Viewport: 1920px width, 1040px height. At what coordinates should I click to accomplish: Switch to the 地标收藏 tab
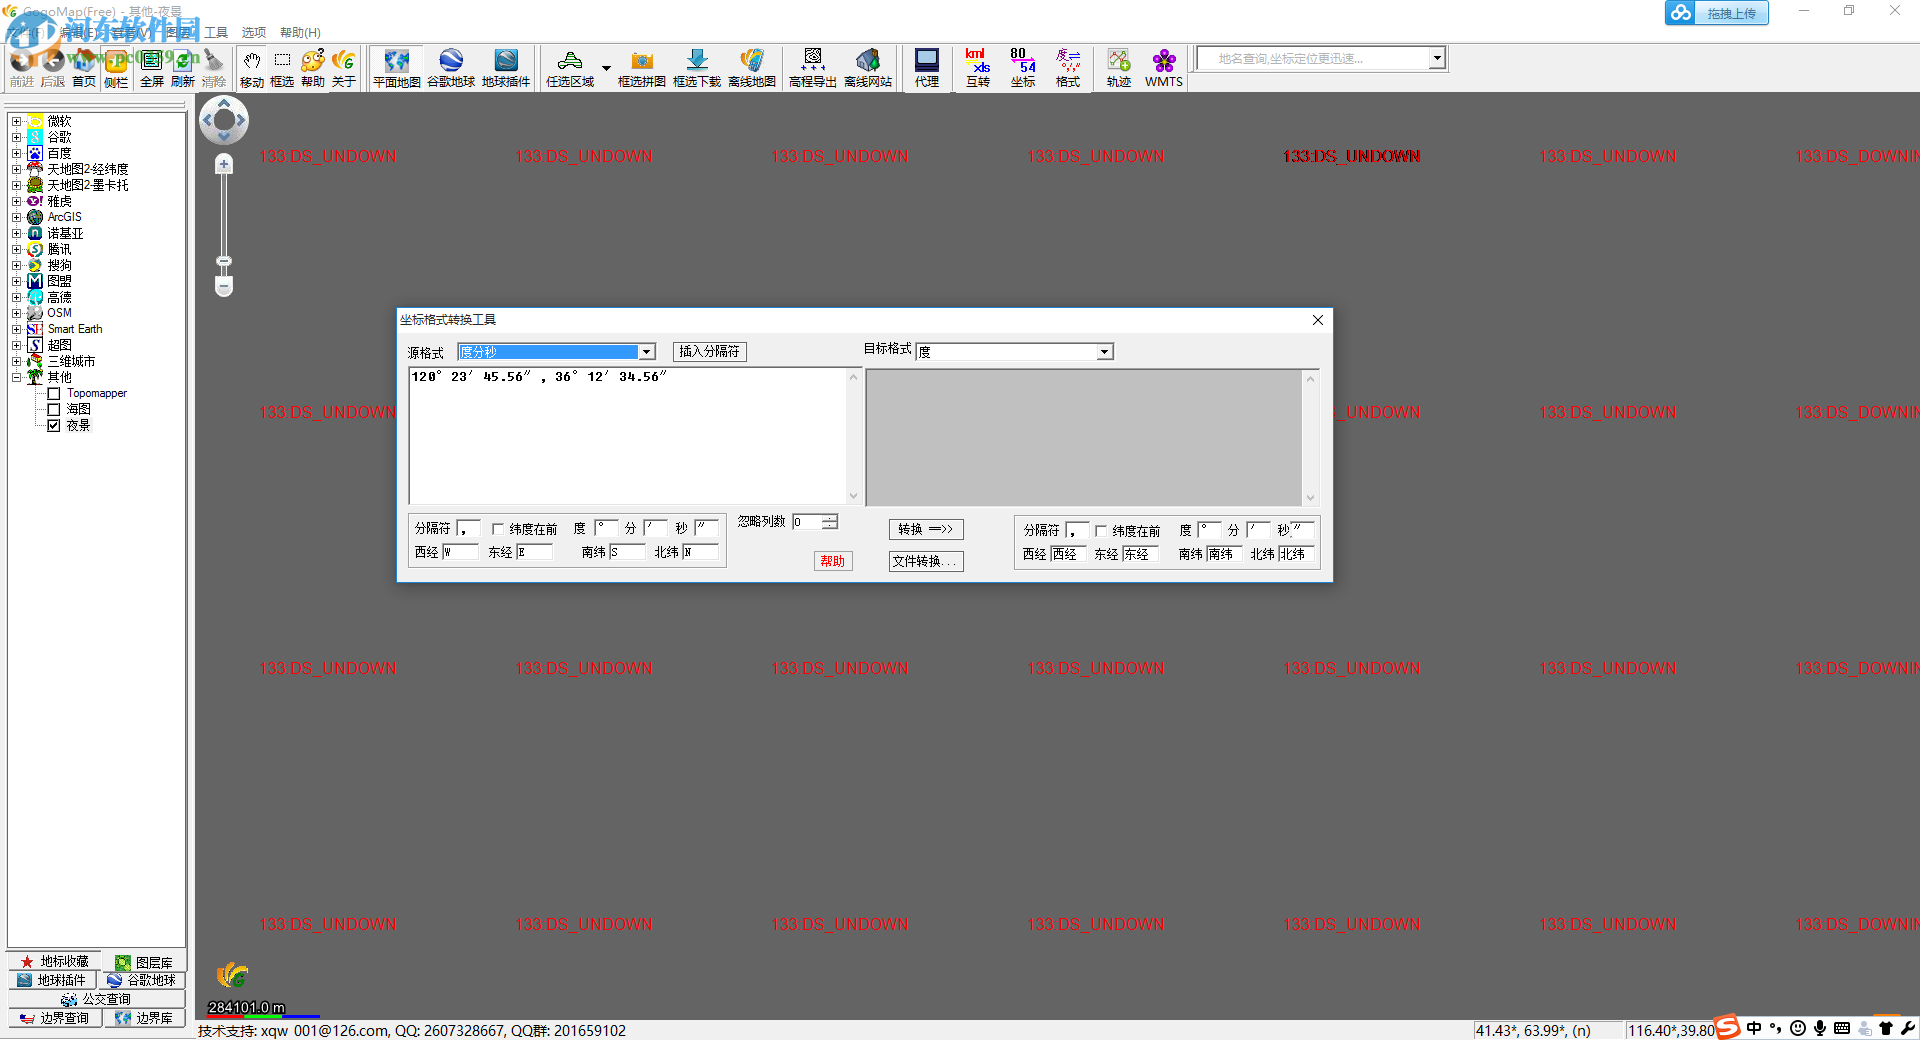pyautogui.click(x=55, y=962)
